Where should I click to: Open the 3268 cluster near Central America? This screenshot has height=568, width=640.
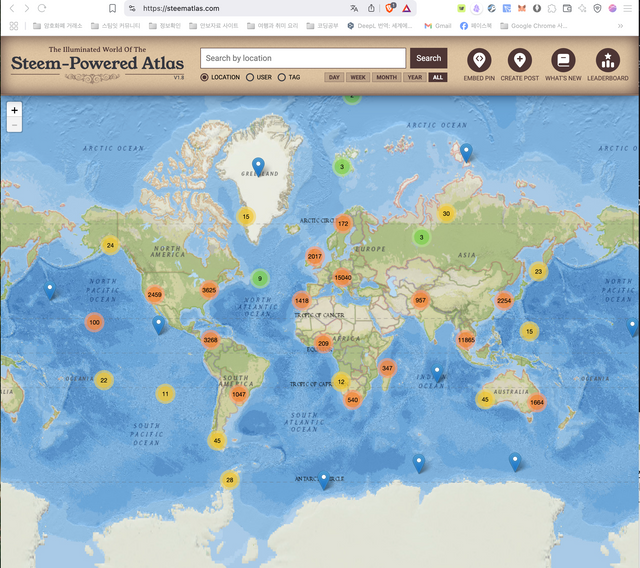pos(210,339)
